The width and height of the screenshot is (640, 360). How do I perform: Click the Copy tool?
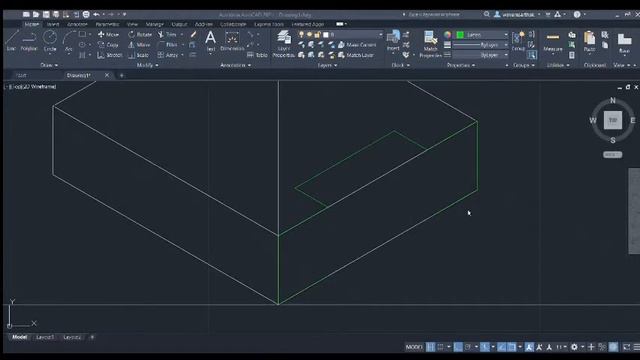pyautogui.click(x=108, y=44)
